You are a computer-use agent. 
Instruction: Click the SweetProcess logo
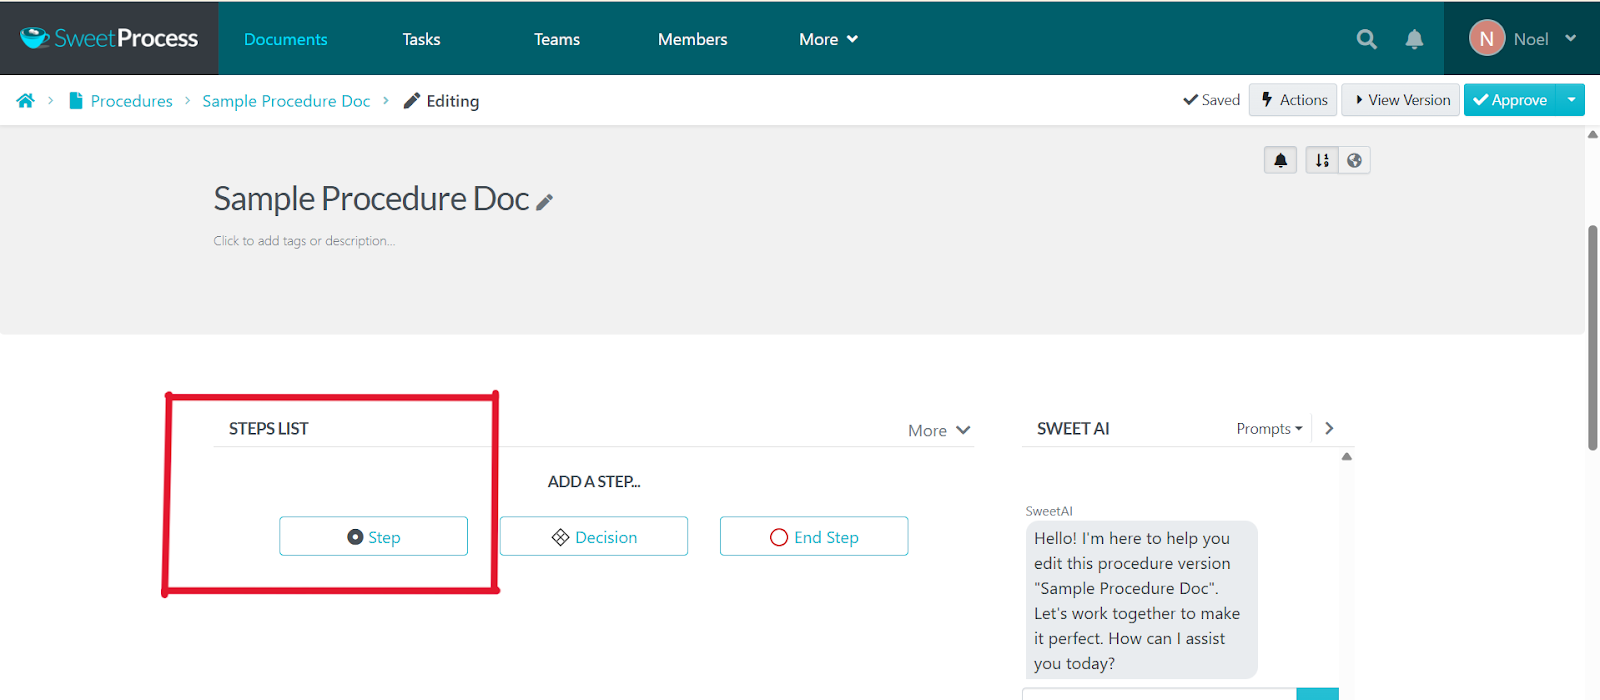click(109, 38)
